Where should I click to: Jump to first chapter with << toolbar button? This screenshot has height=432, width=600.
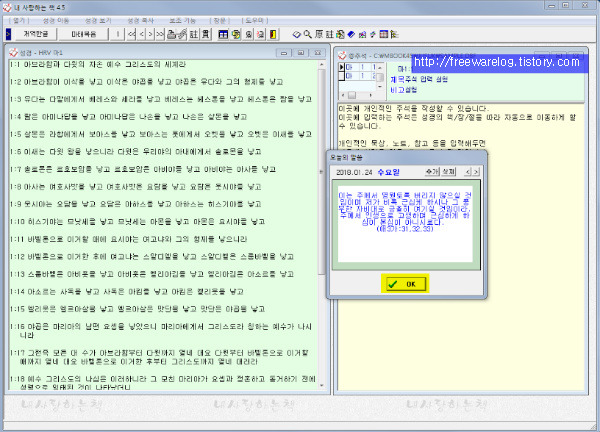[132, 34]
